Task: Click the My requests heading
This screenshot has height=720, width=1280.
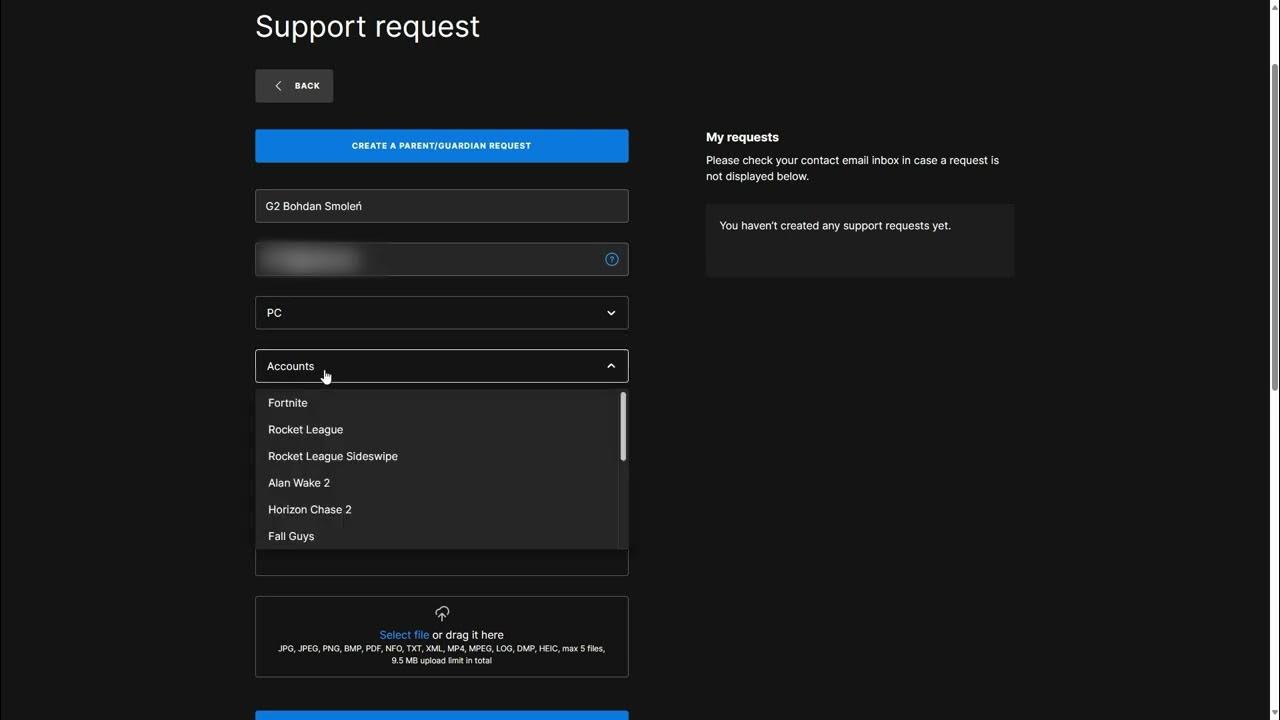Action: click(x=742, y=137)
